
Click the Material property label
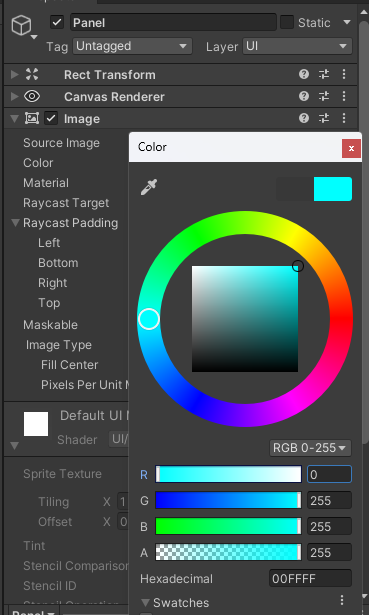pyautogui.click(x=46, y=183)
